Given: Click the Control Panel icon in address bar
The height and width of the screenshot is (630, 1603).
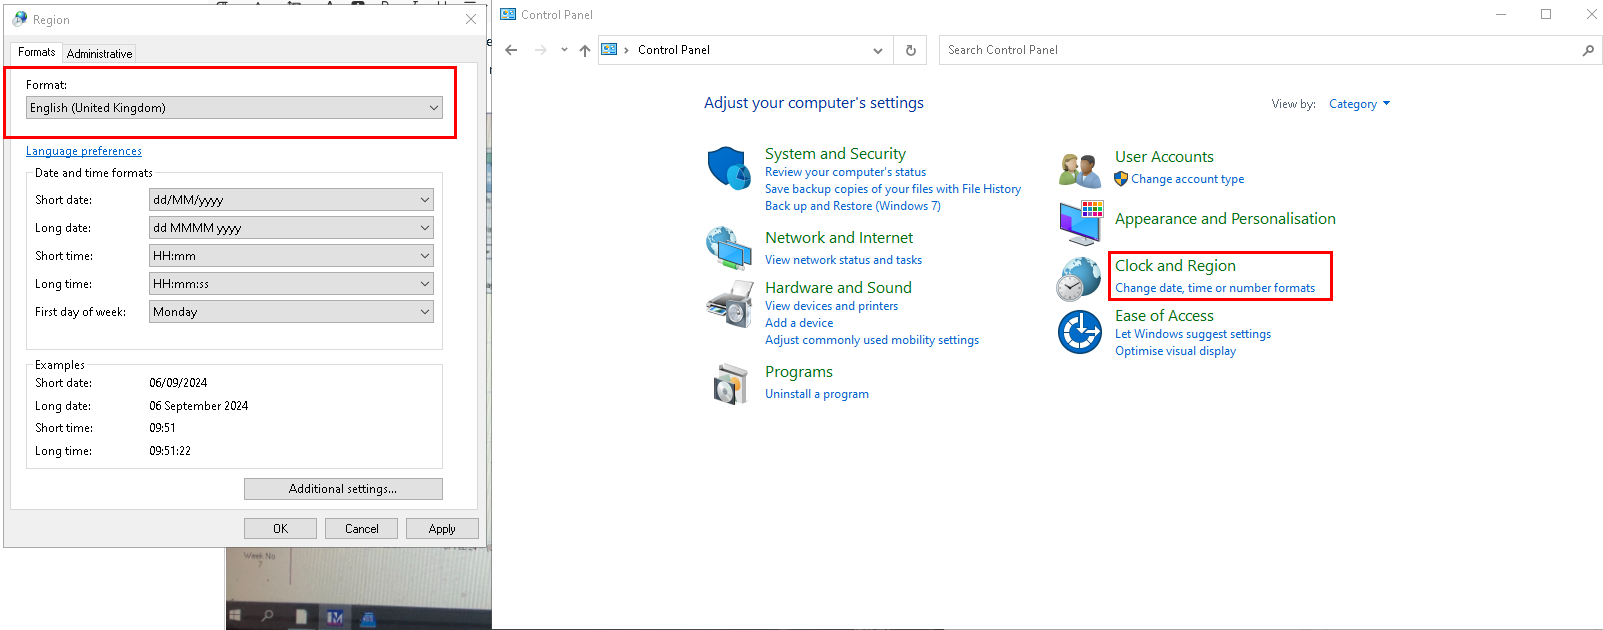Looking at the screenshot, I should click(609, 49).
